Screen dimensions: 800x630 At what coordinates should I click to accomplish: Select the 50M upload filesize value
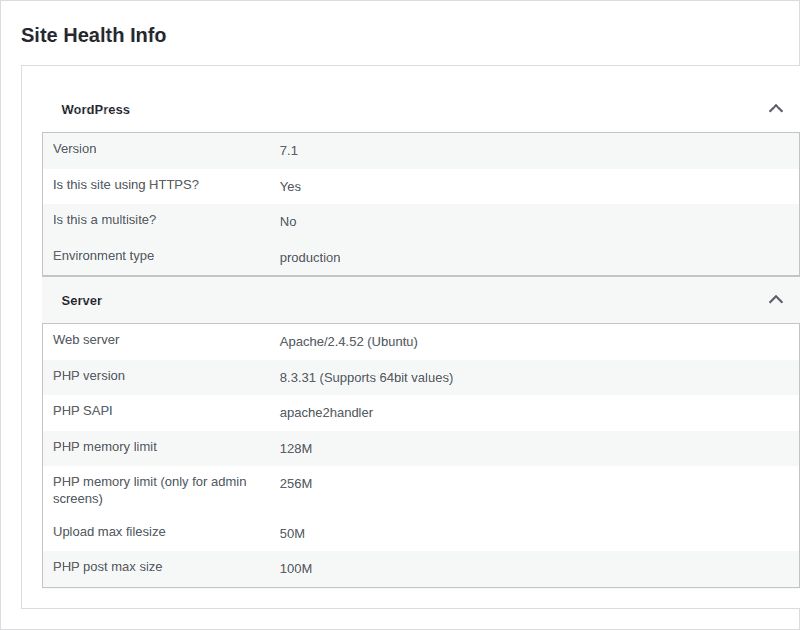pos(292,534)
